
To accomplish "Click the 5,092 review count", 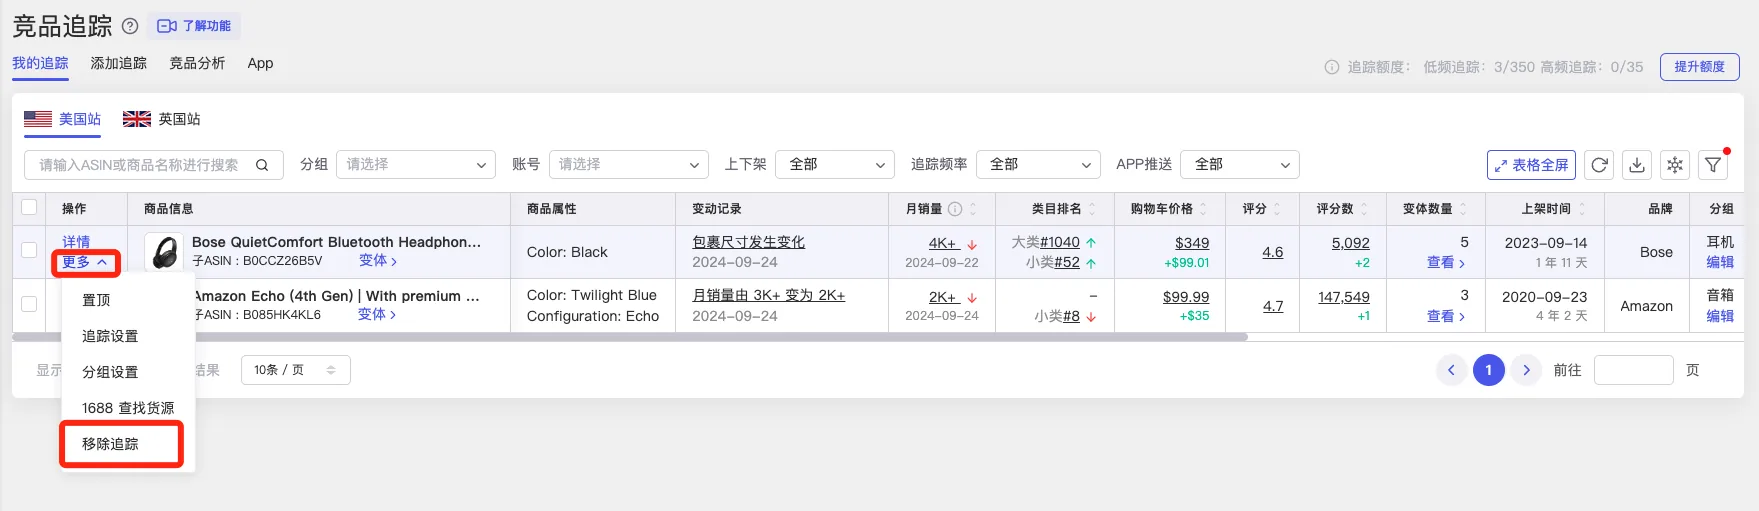I will point(1350,243).
